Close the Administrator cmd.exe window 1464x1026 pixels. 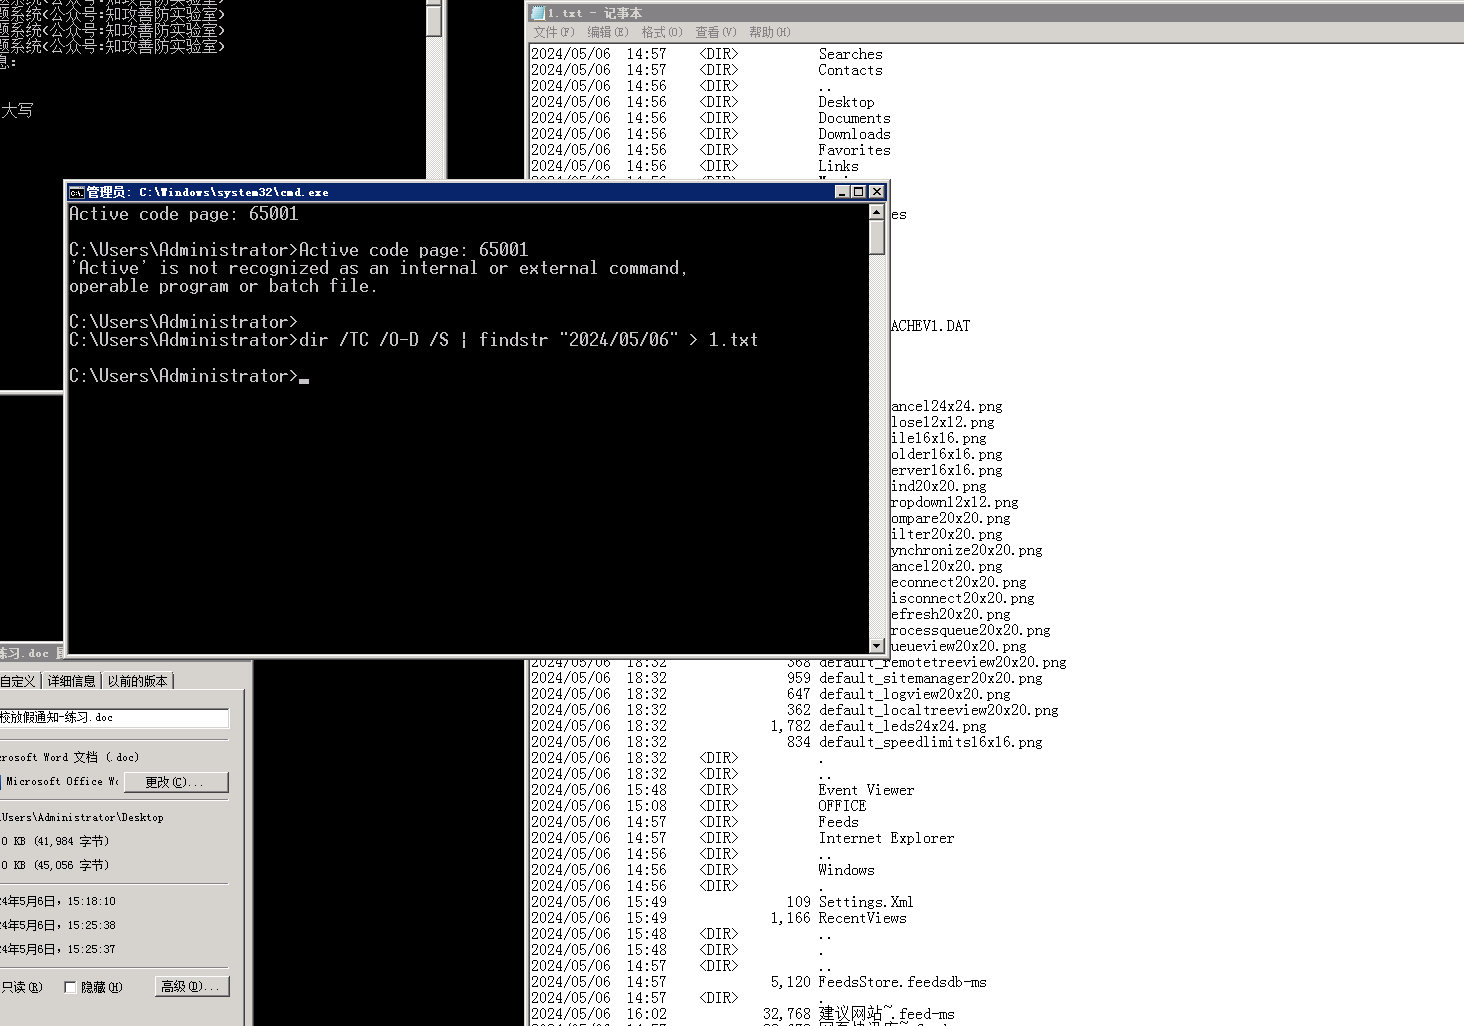coord(877,192)
